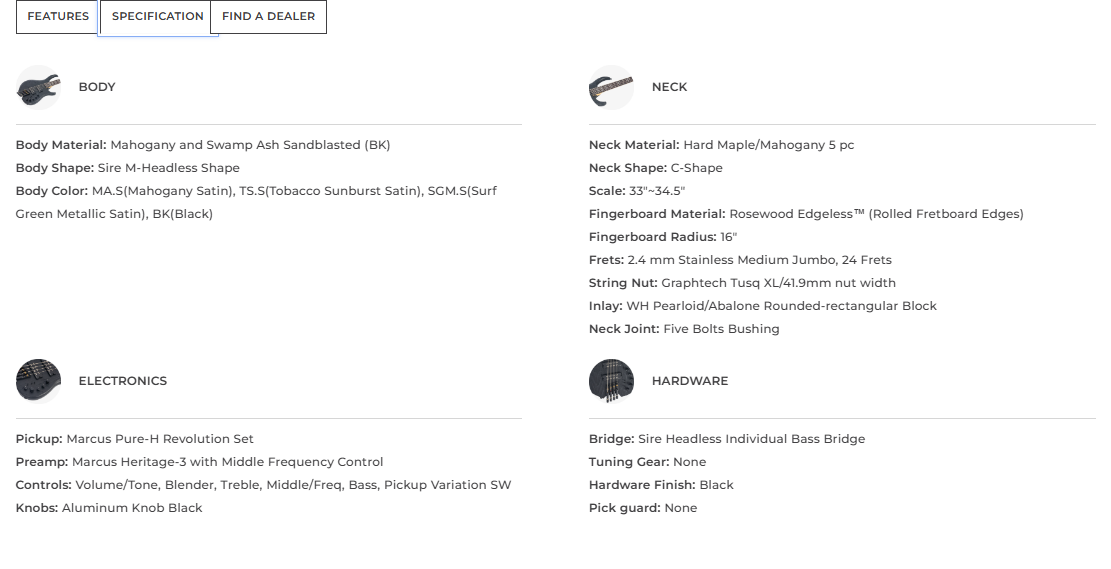Click the String Nut specification line
The width and height of the screenshot is (1111, 569).
[x=742, y=283]
